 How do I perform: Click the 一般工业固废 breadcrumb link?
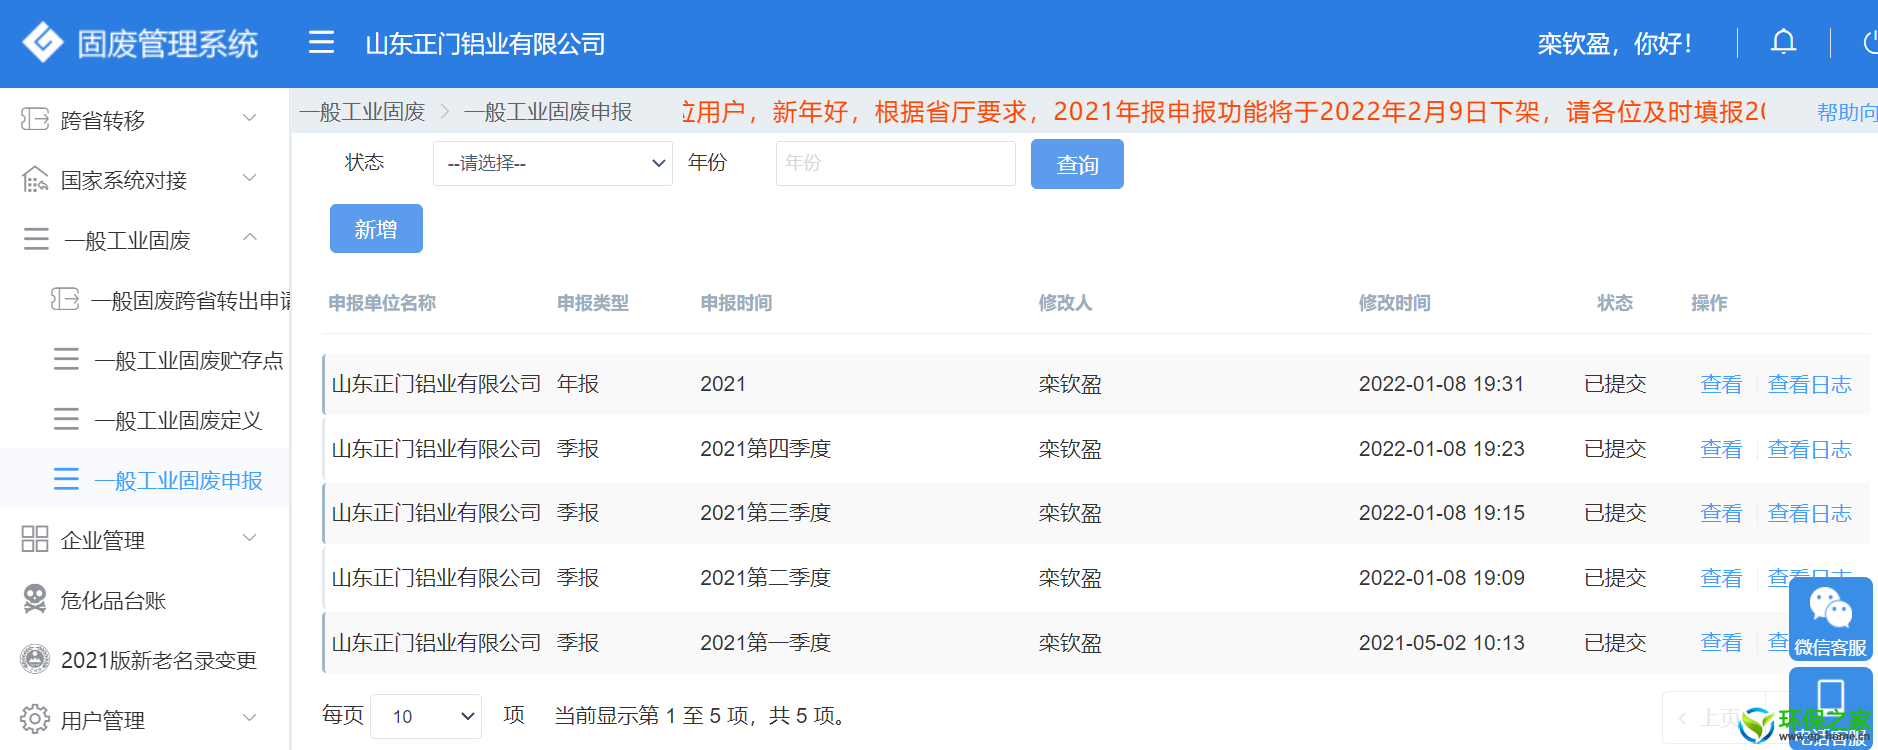[x=362, y=112]
